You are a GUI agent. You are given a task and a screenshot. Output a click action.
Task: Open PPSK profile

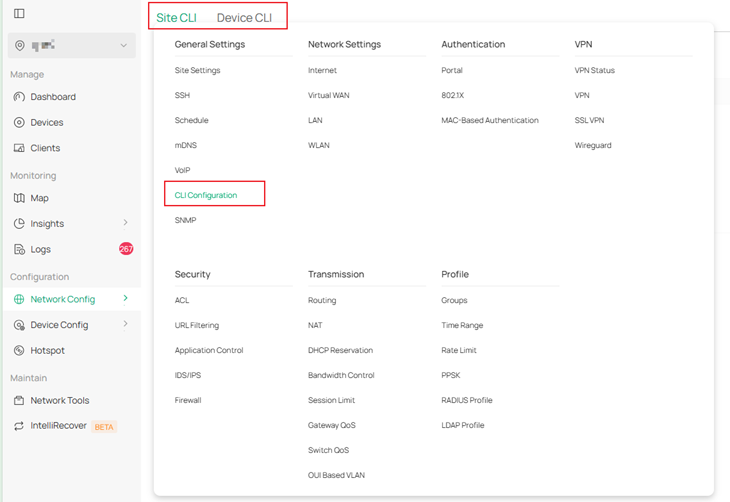[x=451, y=375]
